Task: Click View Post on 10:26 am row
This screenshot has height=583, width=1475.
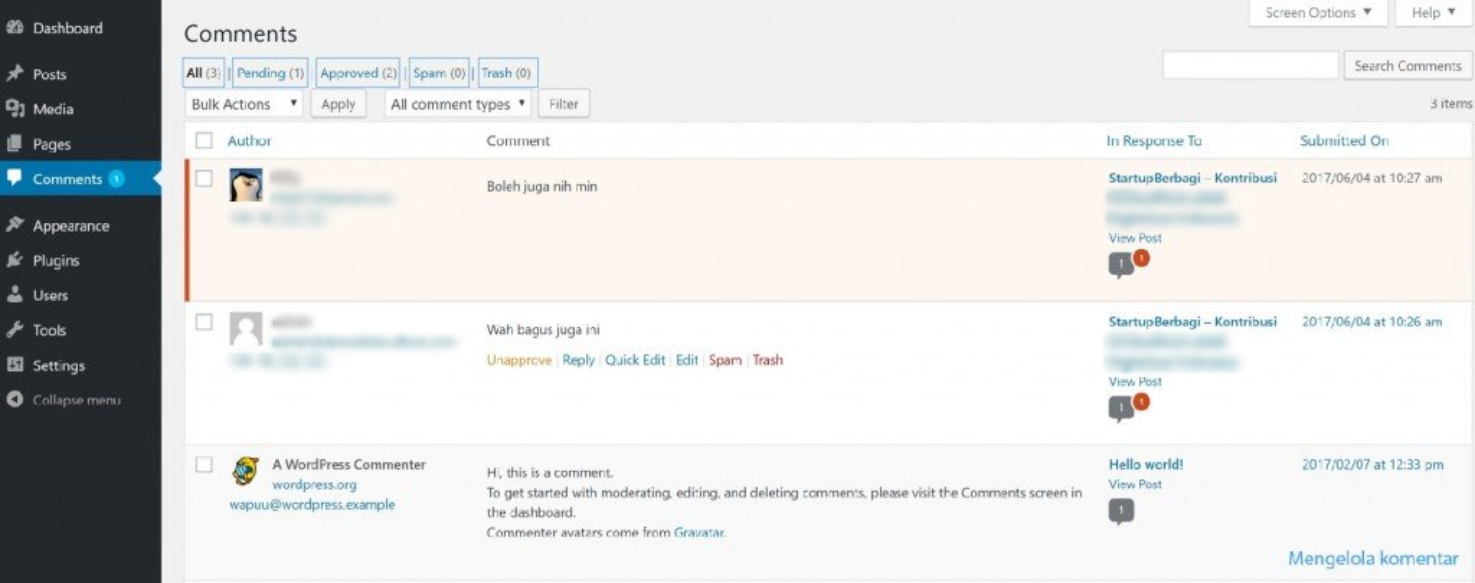Action: pos(1135,381)
